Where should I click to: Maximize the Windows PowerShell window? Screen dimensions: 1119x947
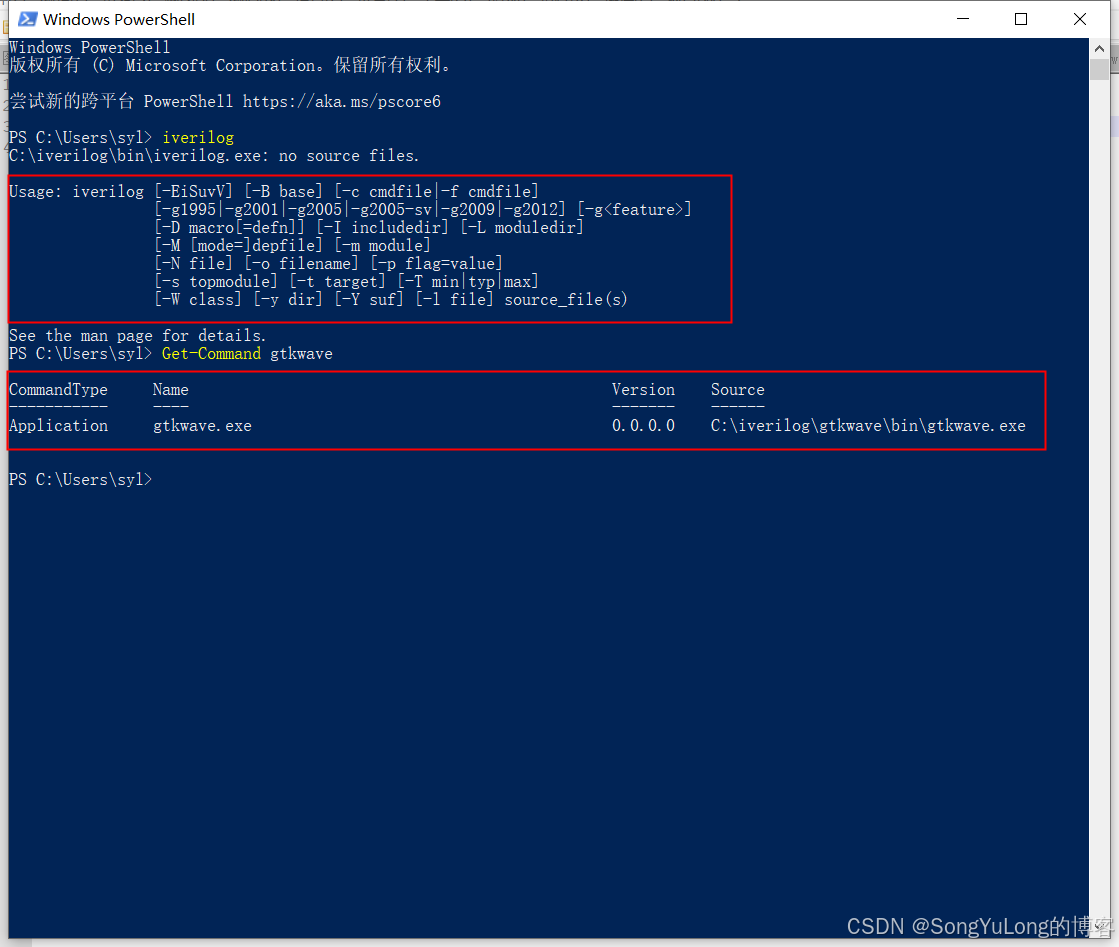tap(1021, 19)
